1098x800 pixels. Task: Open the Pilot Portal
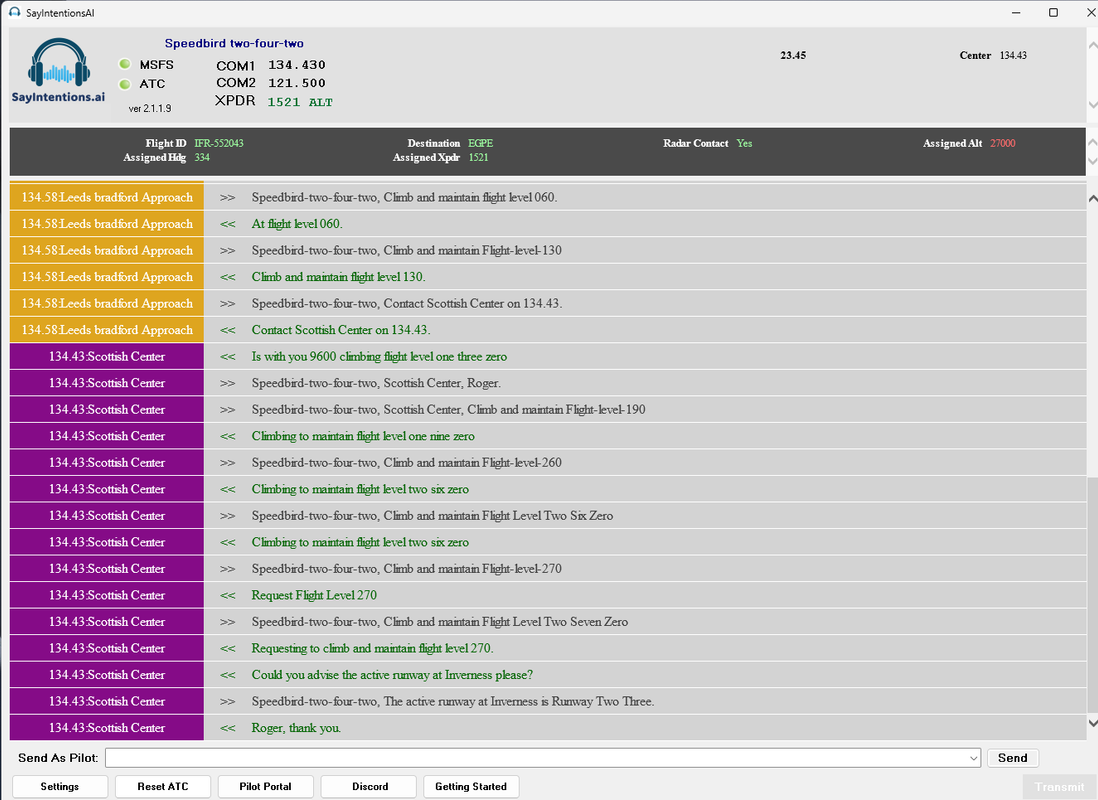tap(265, 787)
